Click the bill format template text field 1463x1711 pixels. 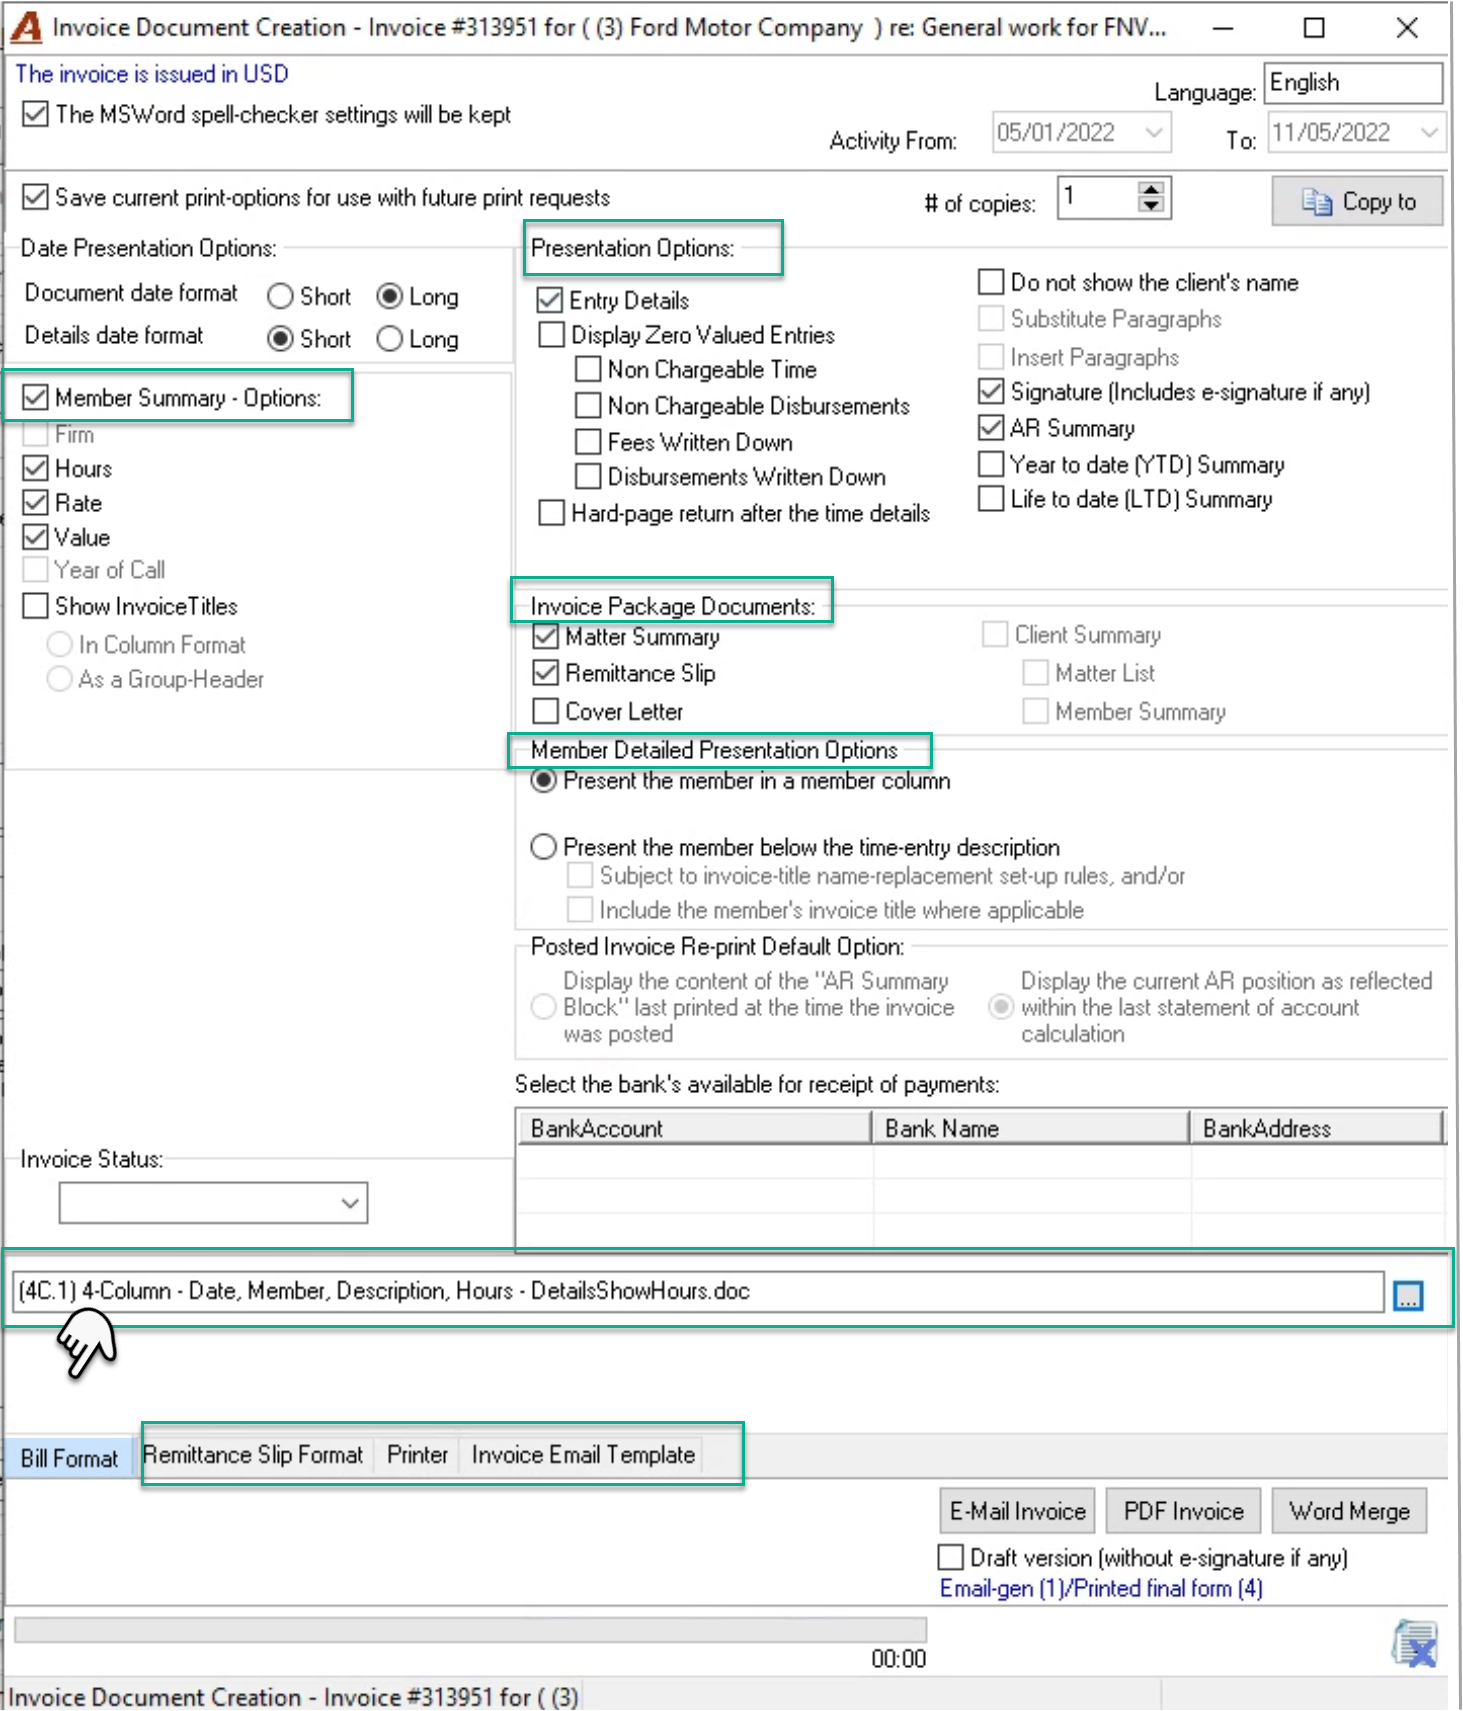click(x=698, y=1291)
